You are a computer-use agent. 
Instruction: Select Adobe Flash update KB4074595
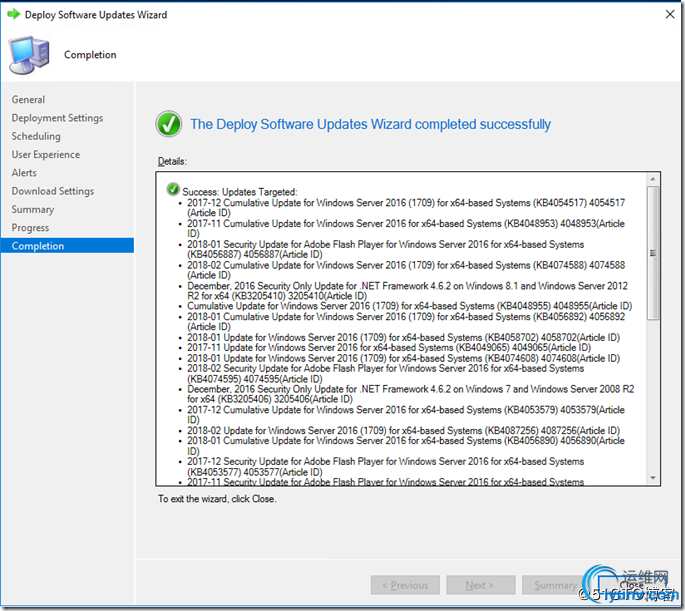click(385, 373)
